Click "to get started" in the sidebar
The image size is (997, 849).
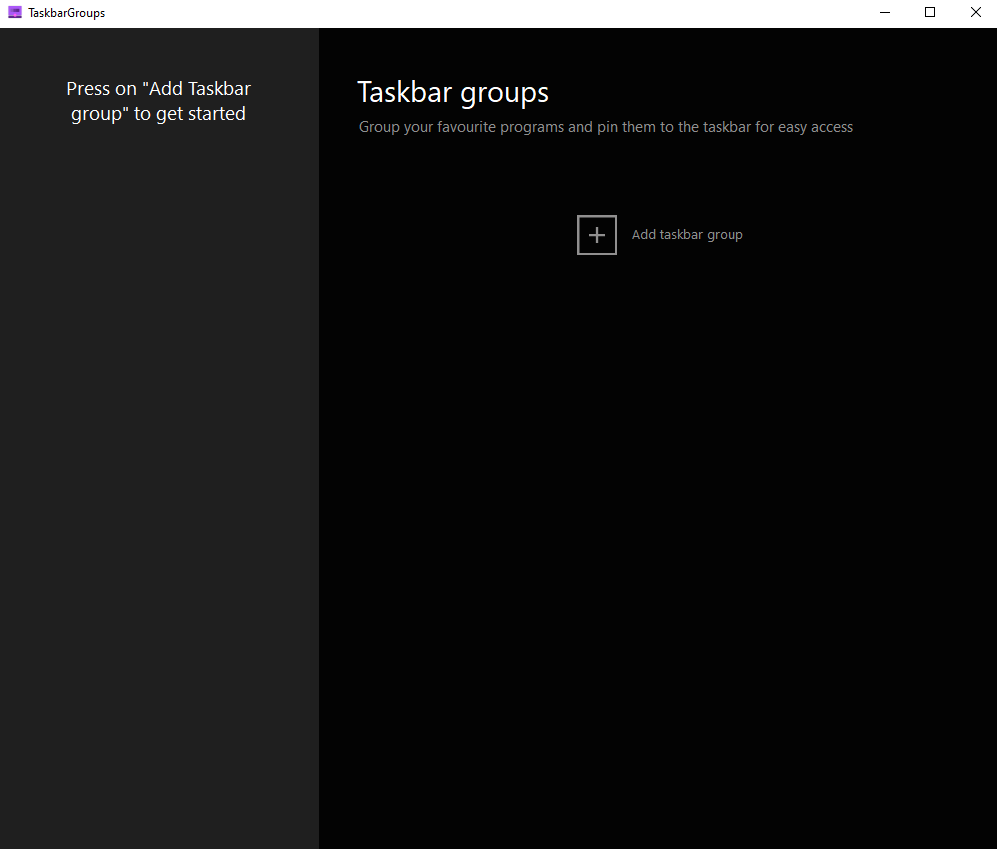[x=189, y=114]
